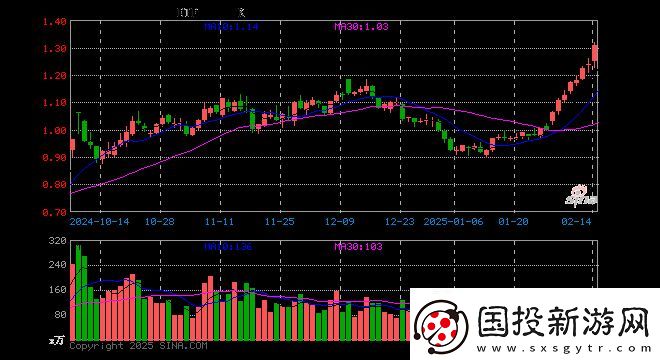Click the 11-11 date label
Screen dimensions: 660x360
tap(219, 222)
